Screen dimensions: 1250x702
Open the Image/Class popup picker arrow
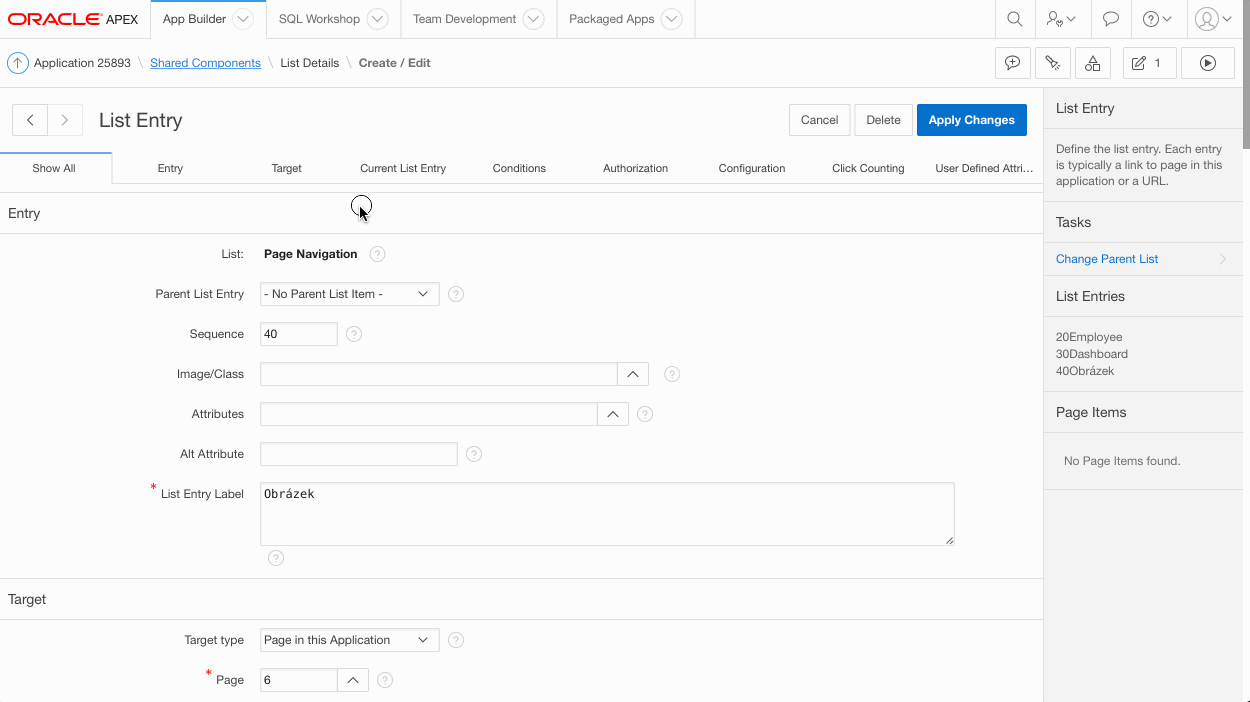click(x=633, y=374)
